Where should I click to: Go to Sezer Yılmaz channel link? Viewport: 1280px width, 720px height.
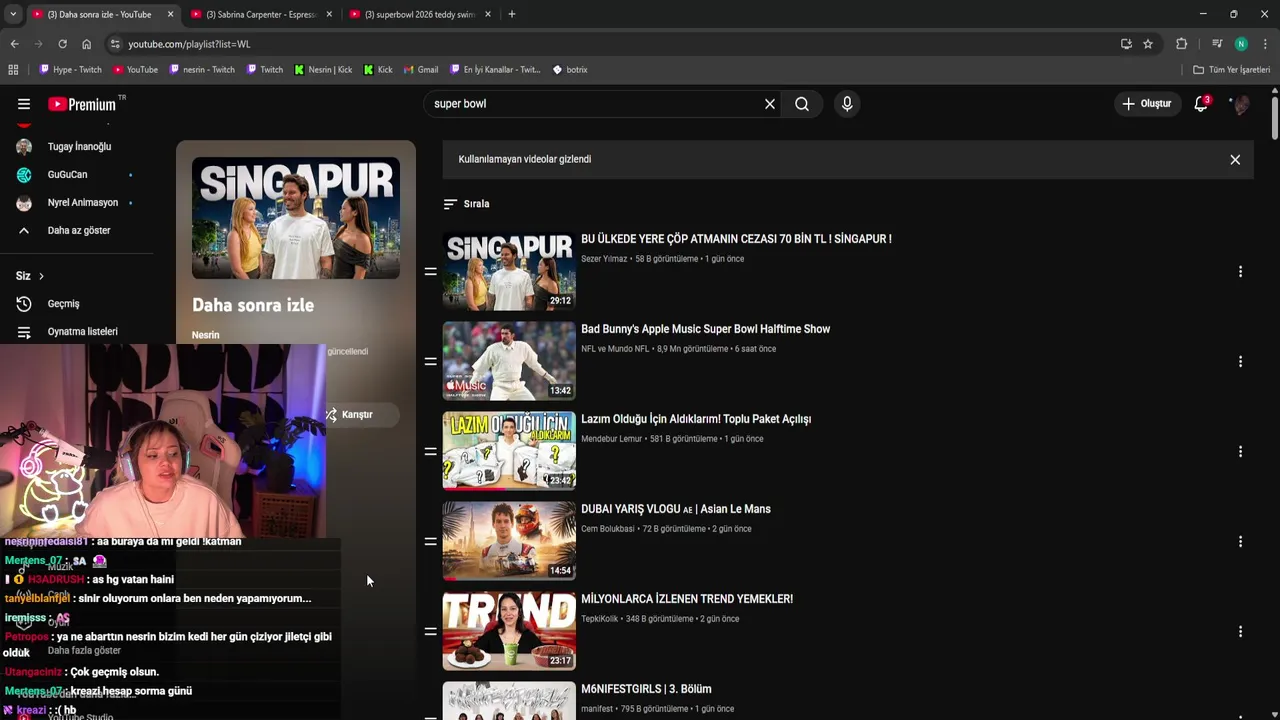point(604,259)
